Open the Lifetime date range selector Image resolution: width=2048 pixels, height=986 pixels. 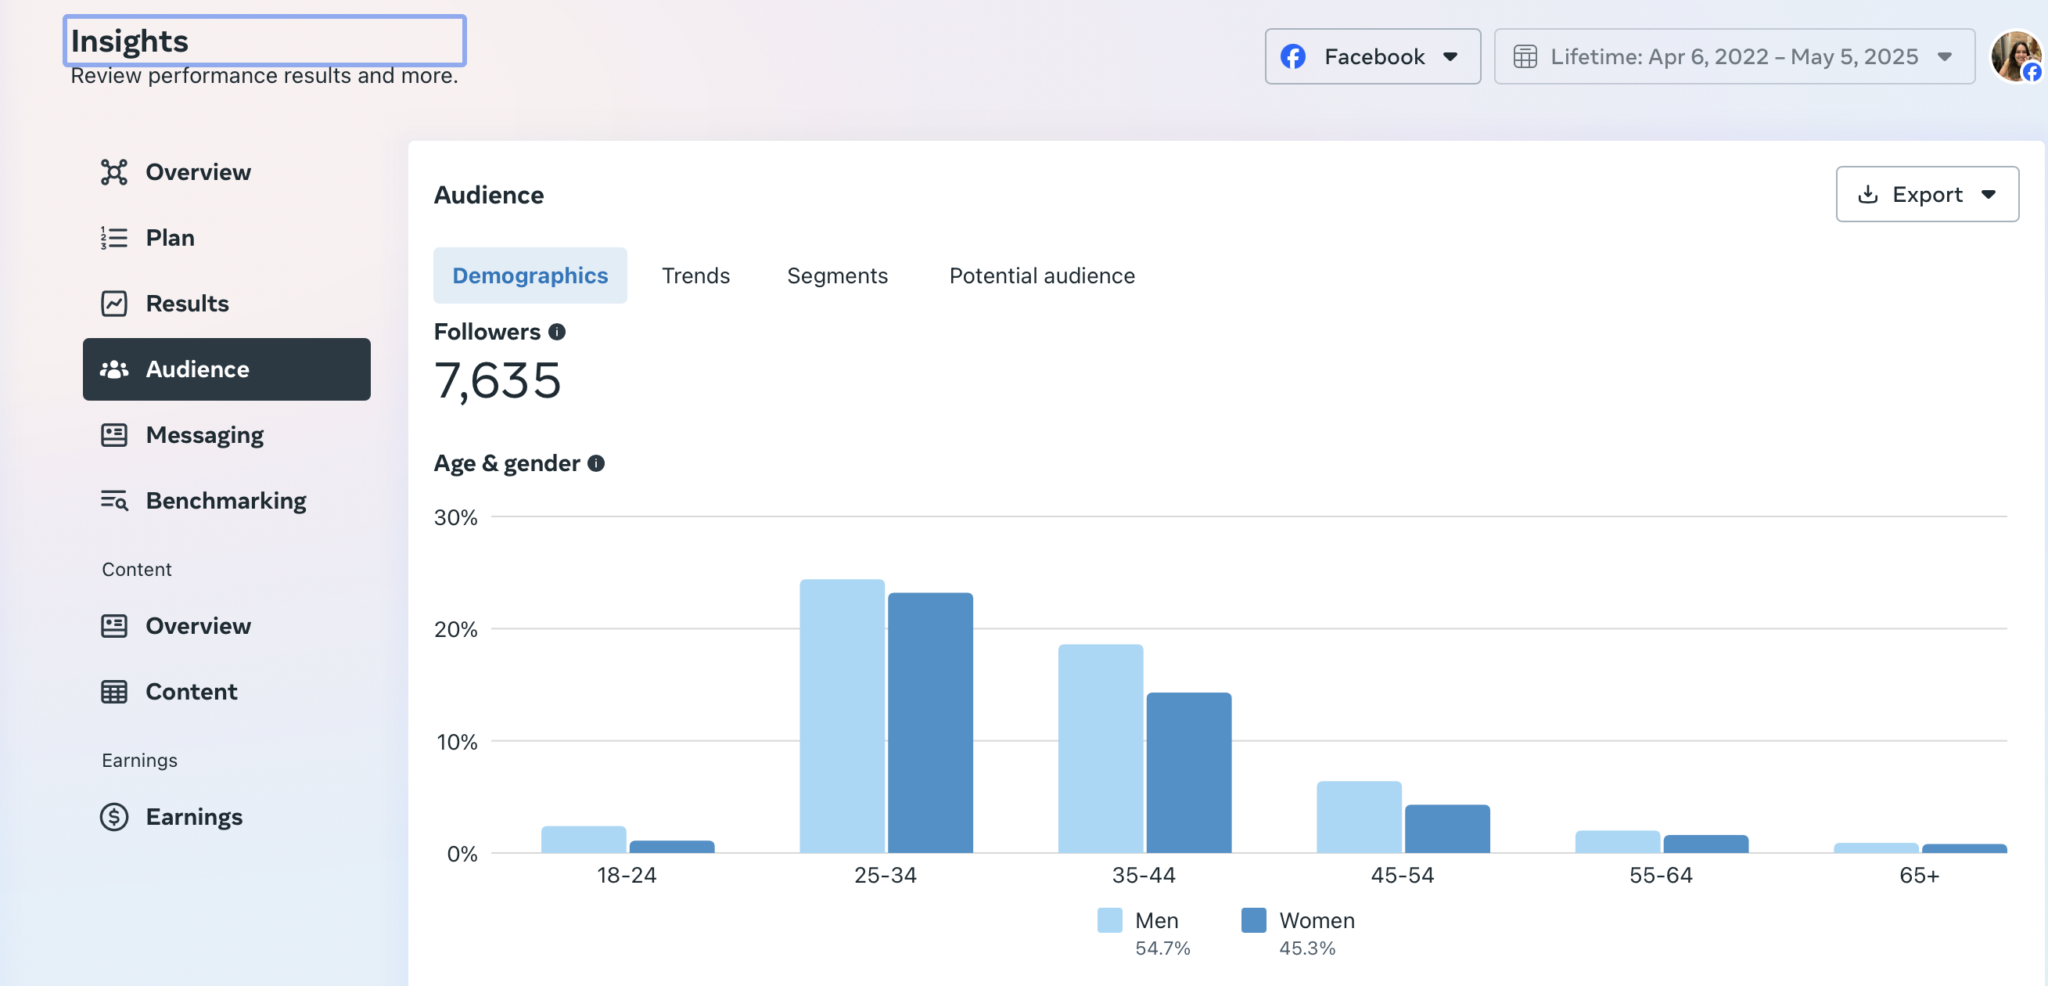tap(1732, 56)
